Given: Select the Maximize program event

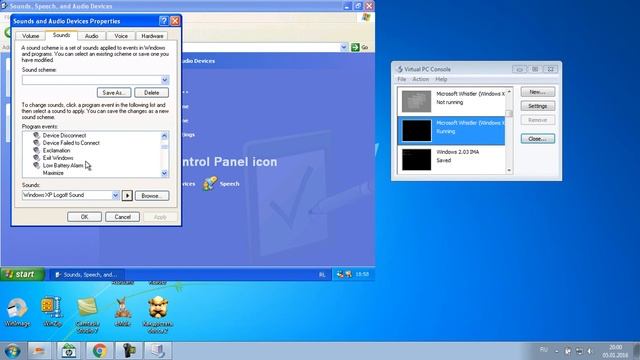Looking at the screenshot, I should [53, 173].
